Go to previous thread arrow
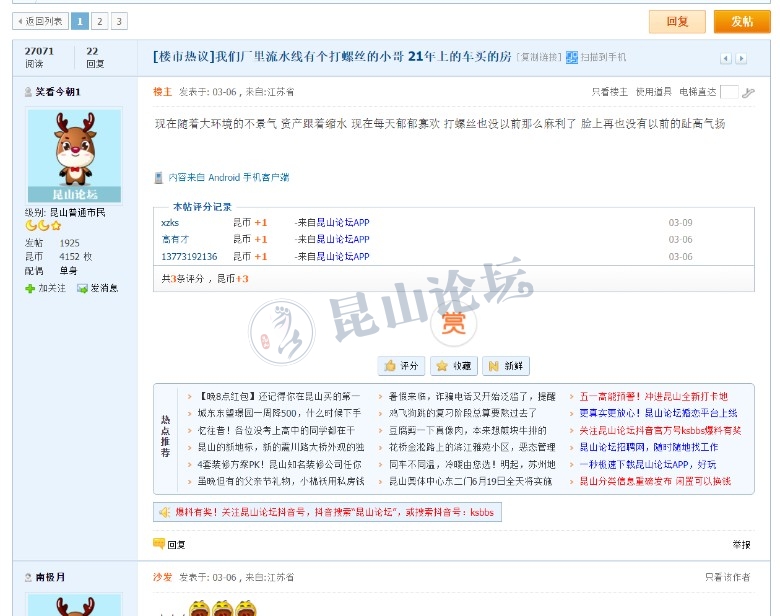This screenshot has width=780, height=616. [x=726, y=59]
